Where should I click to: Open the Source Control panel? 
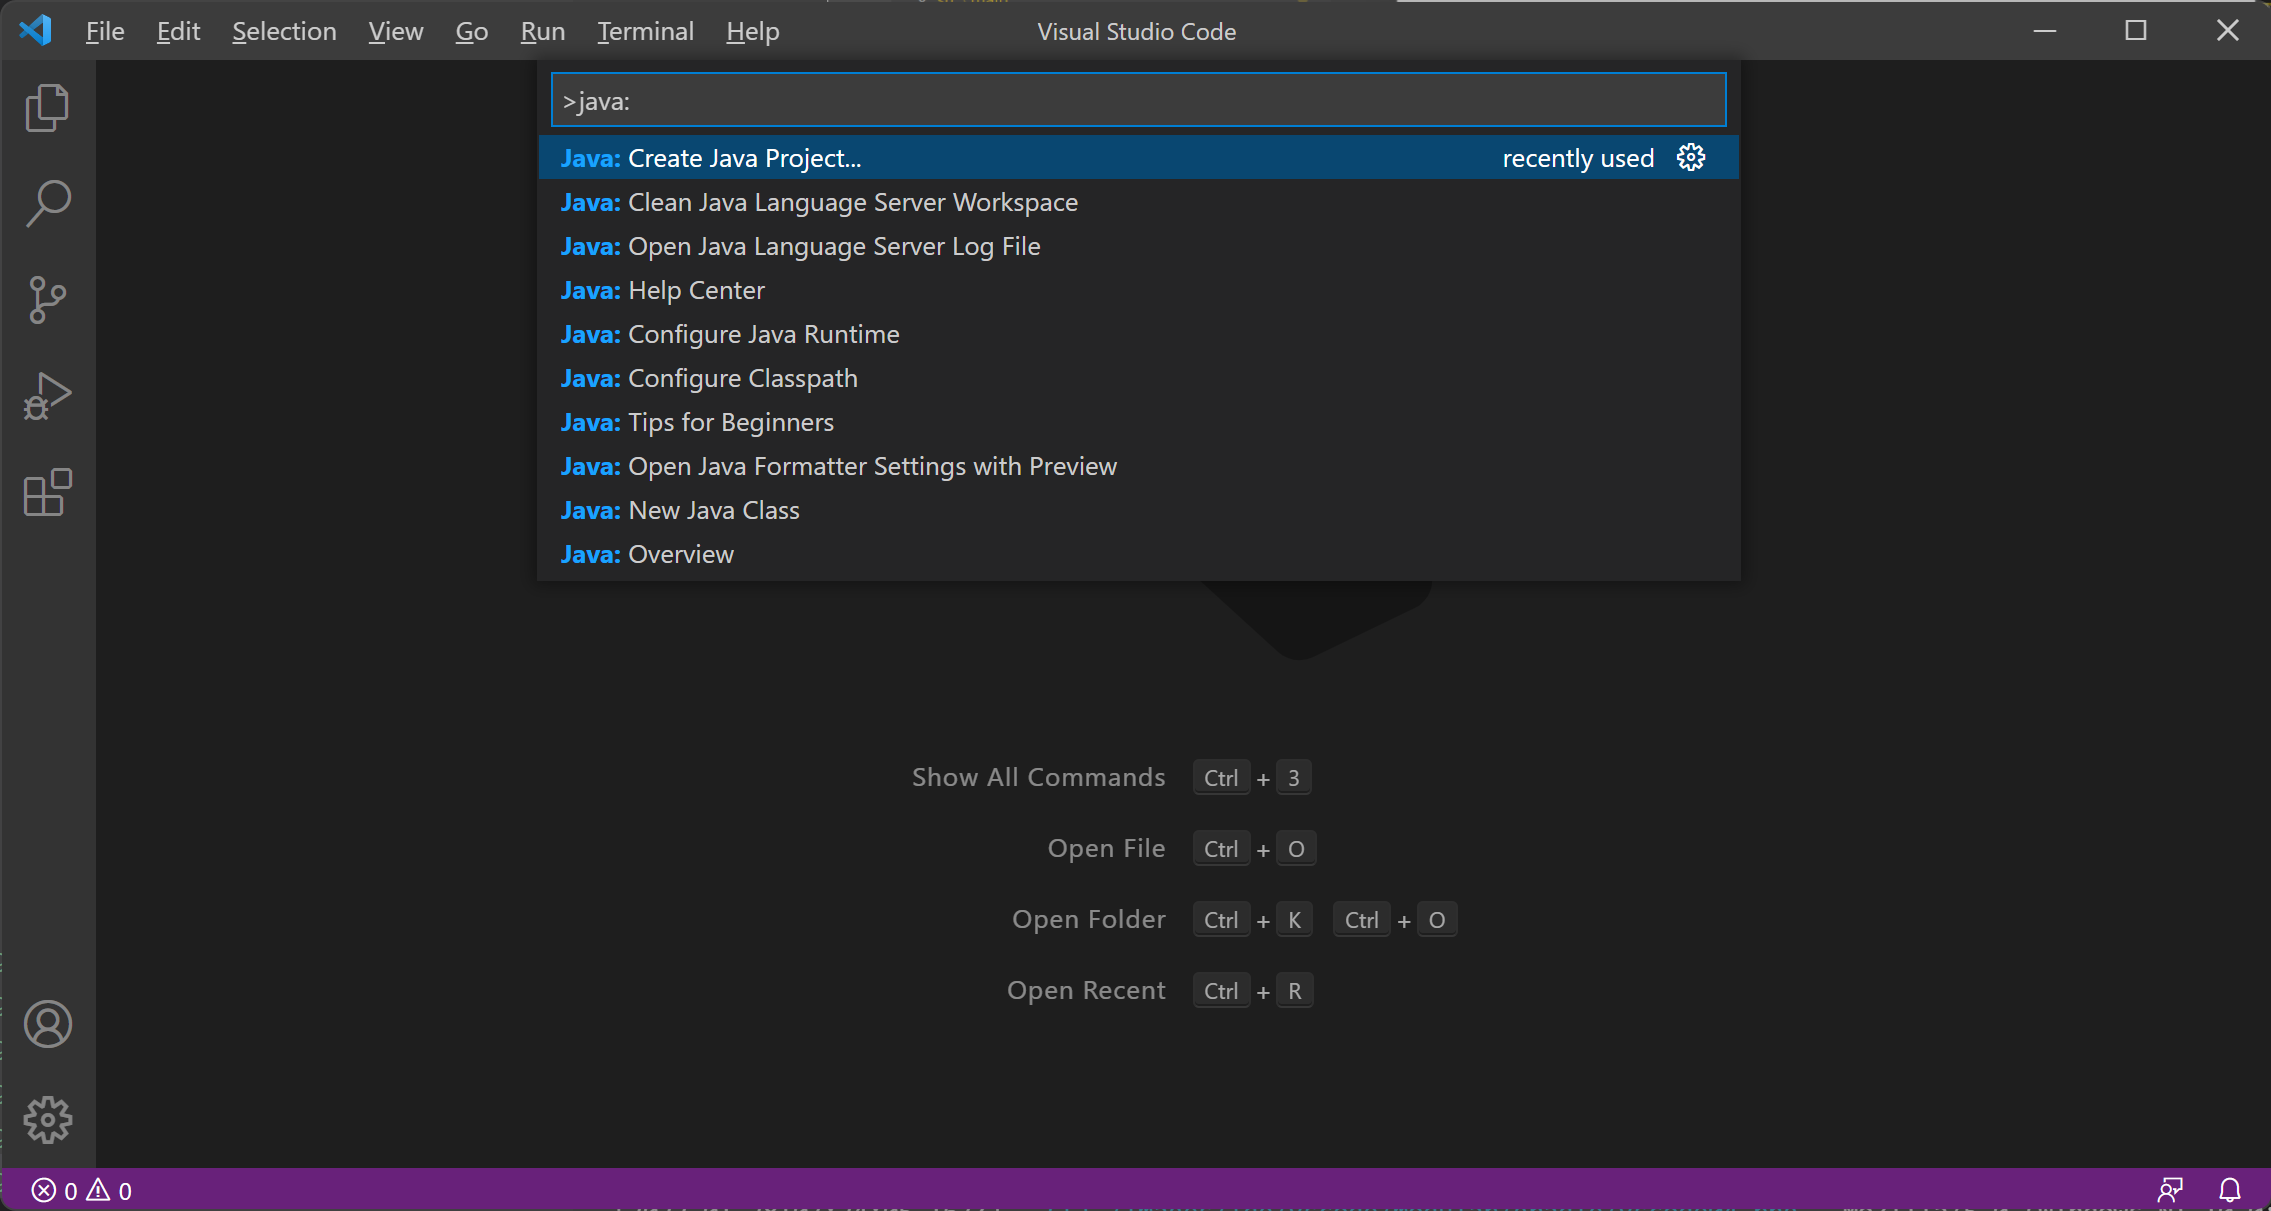tap(47, 299)
